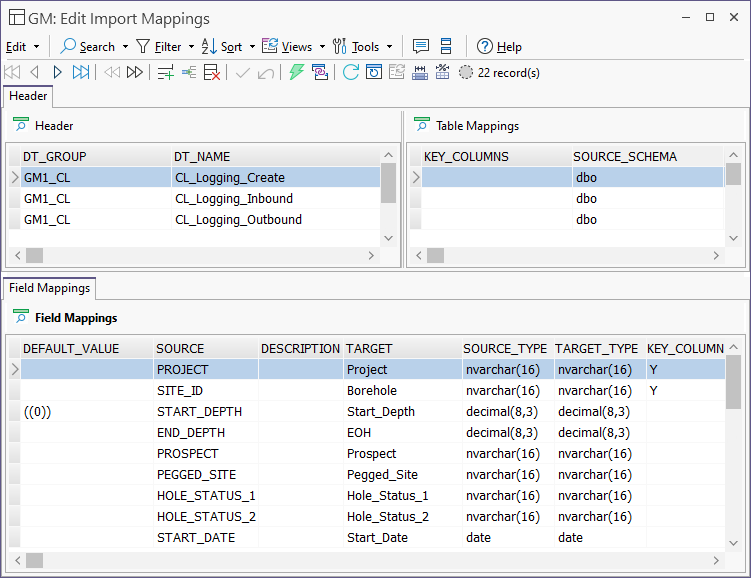Click the greyed edit view icon
The image size is (751, 578).
tap(397, 72)
